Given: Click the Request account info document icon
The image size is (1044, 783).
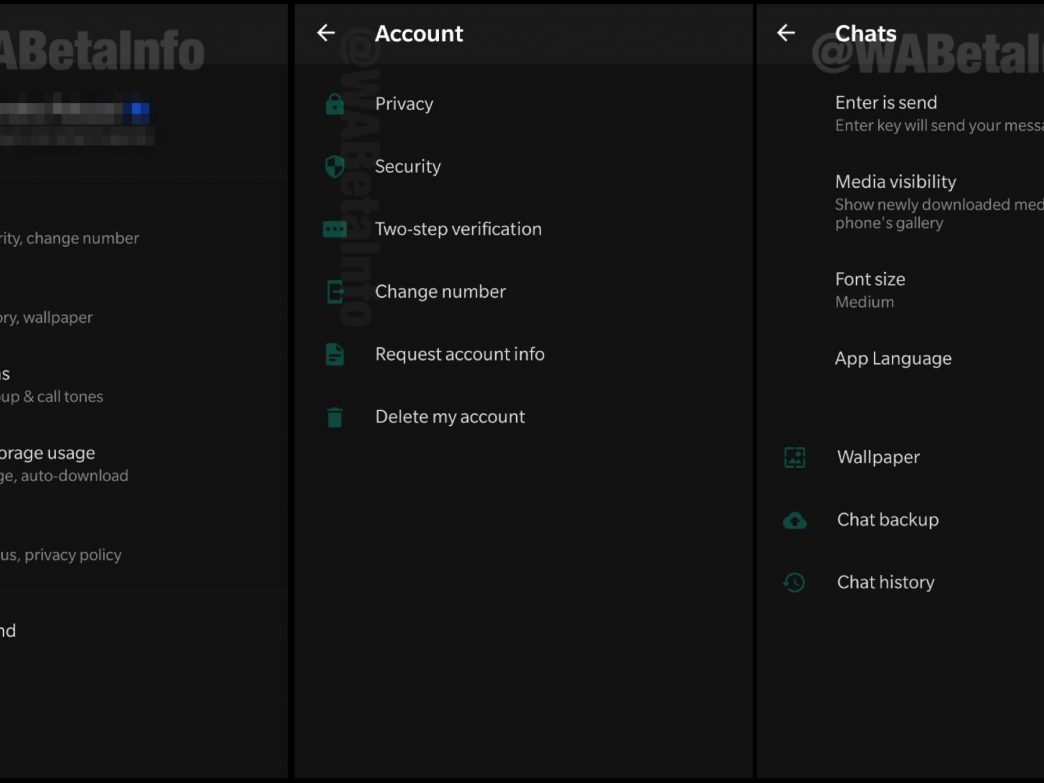Looking at the screenshot, I should tap(335, 355).
